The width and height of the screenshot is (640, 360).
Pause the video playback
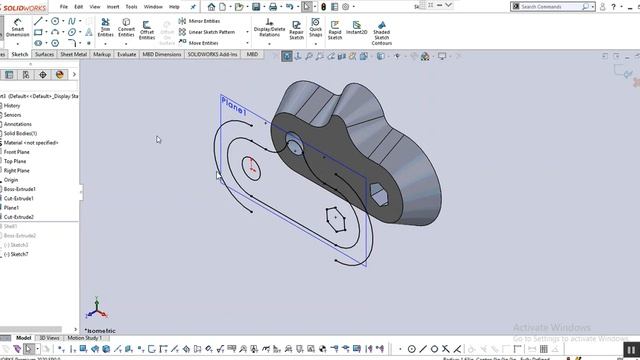click(x=631, y=350)
